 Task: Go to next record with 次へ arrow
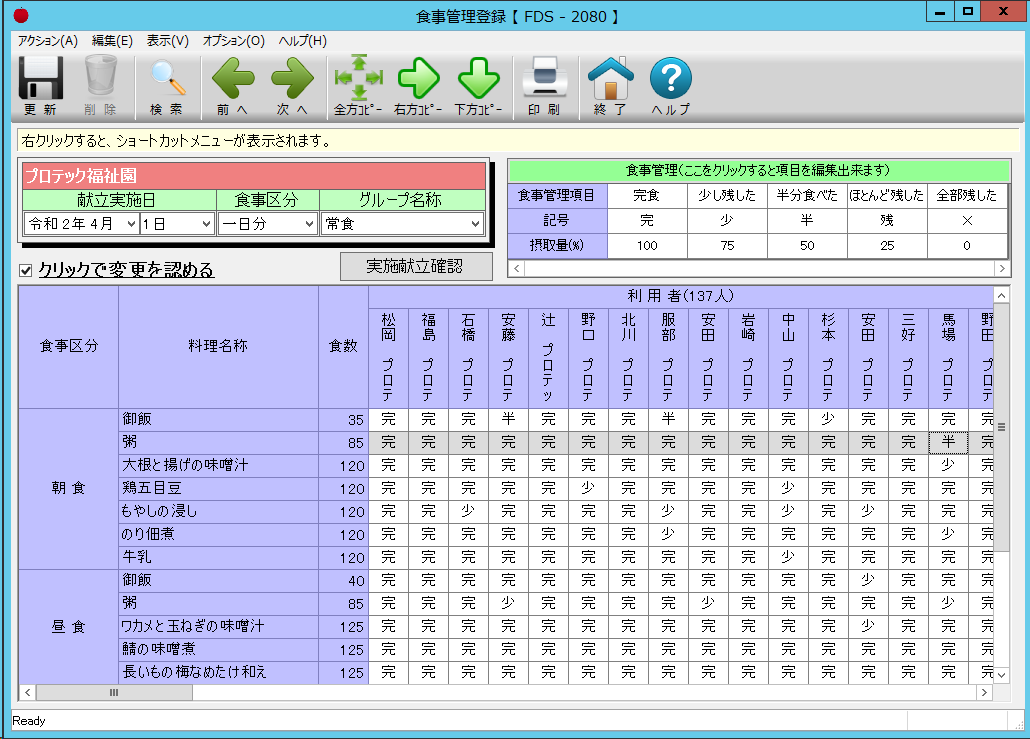click(292, 78)
